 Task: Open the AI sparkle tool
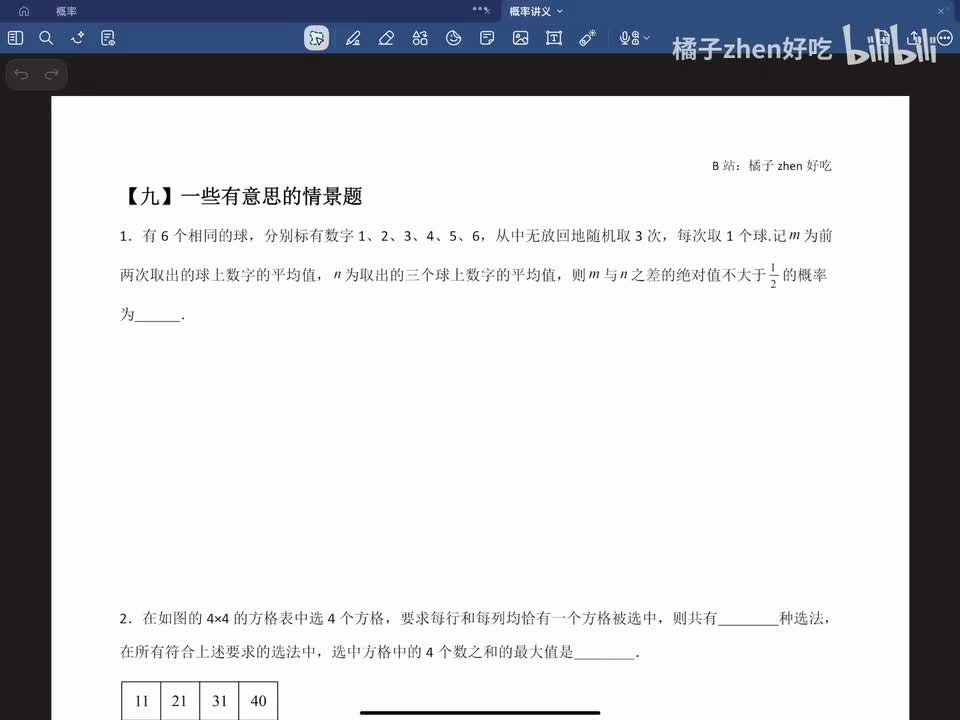77,38
